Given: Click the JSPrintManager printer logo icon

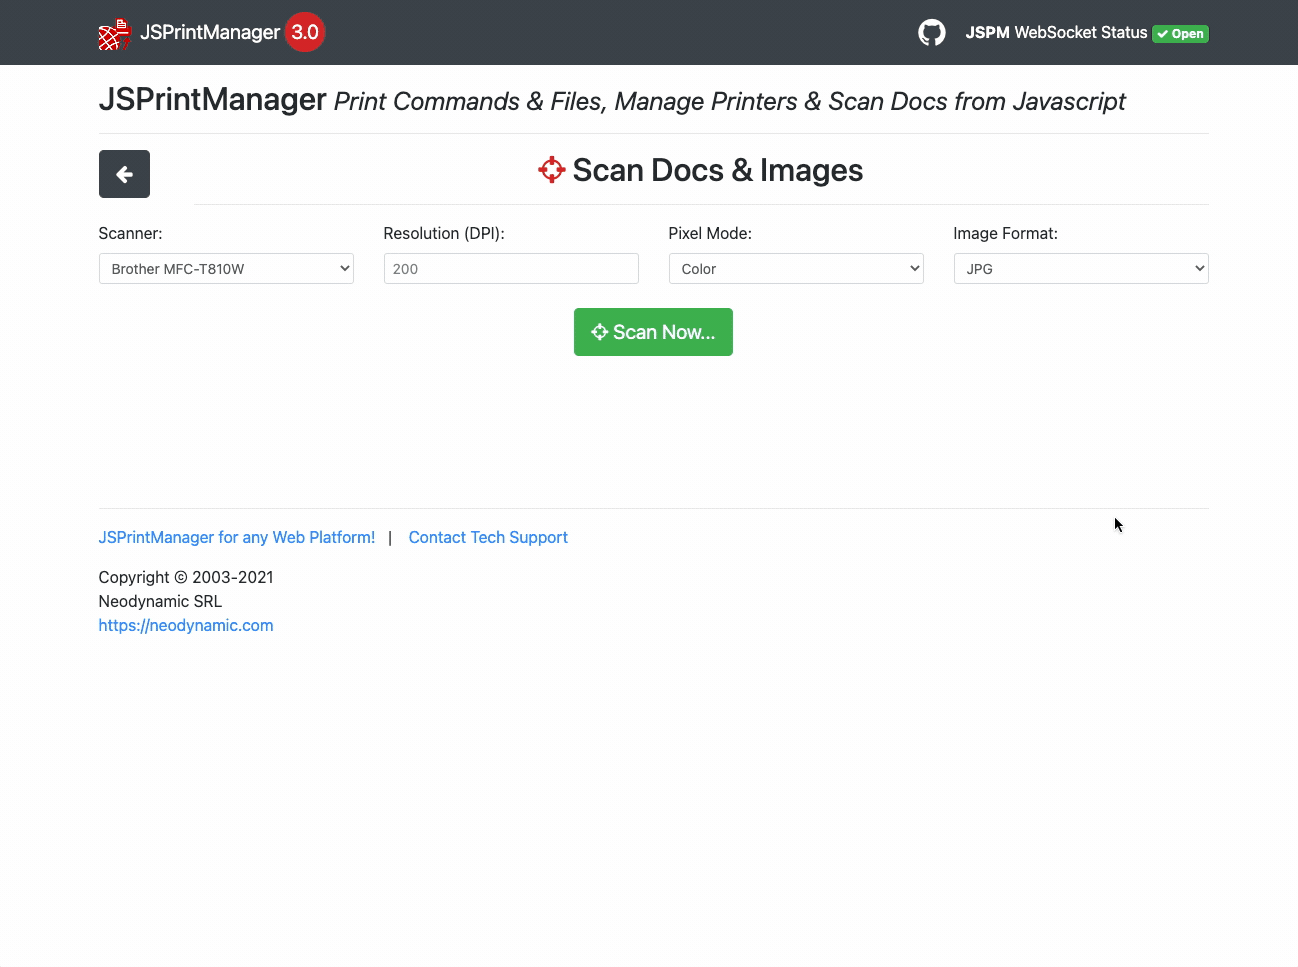Looking at the screenshot, I should 115,33.
